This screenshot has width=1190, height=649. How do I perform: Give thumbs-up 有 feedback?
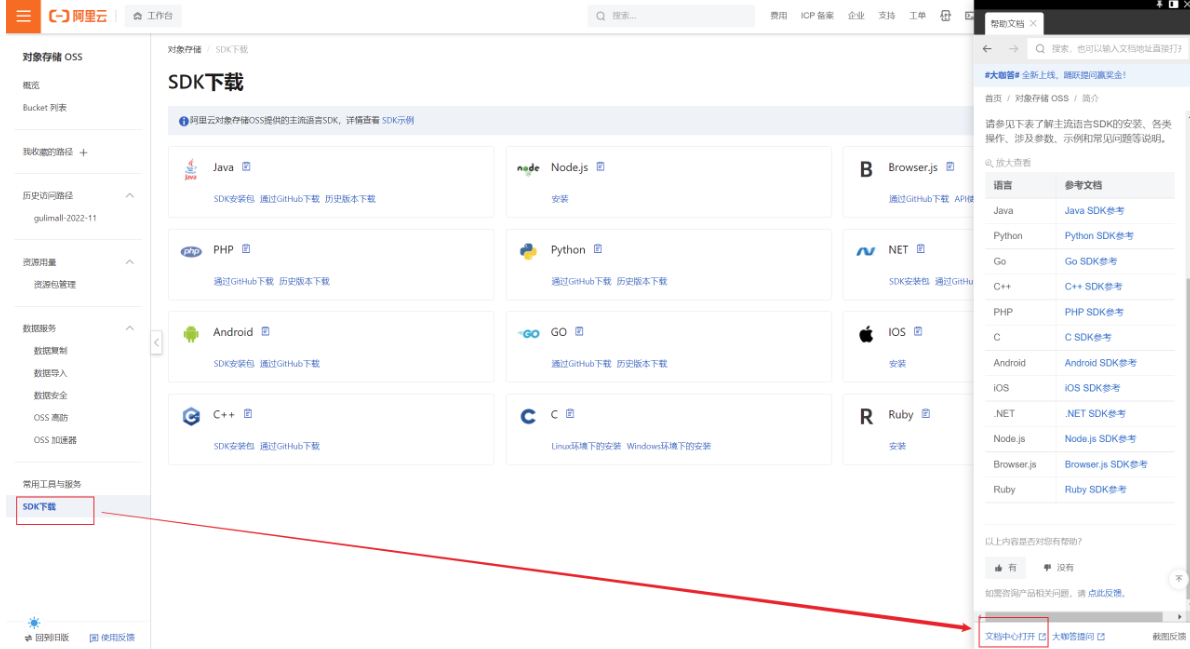click(1006, 568)
